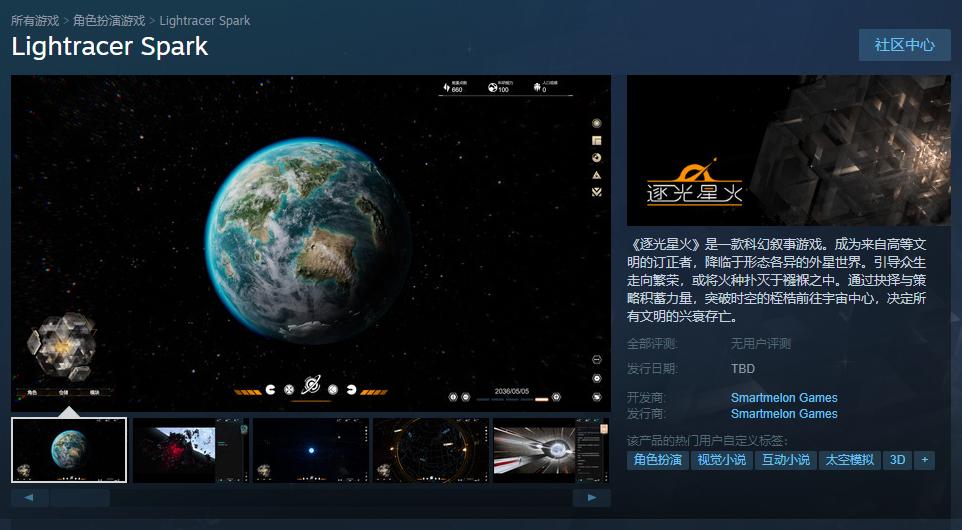The height and width of the screenshot is (530, 962).
Task: Show the blue star screenshot thumbnail
Action: point(310,451)
